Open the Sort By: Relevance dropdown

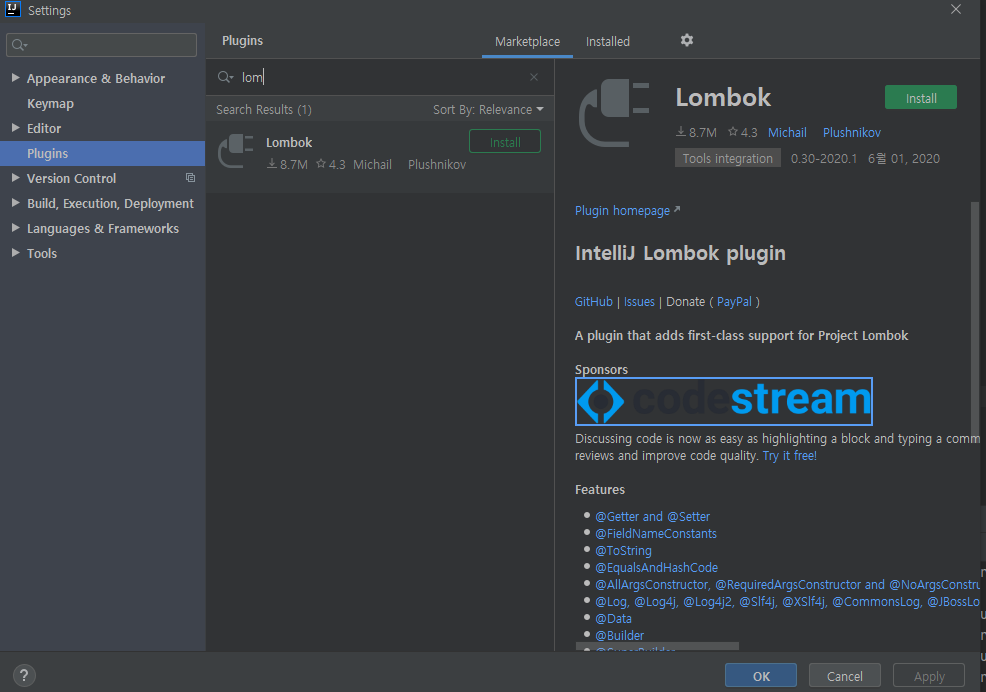488,109
